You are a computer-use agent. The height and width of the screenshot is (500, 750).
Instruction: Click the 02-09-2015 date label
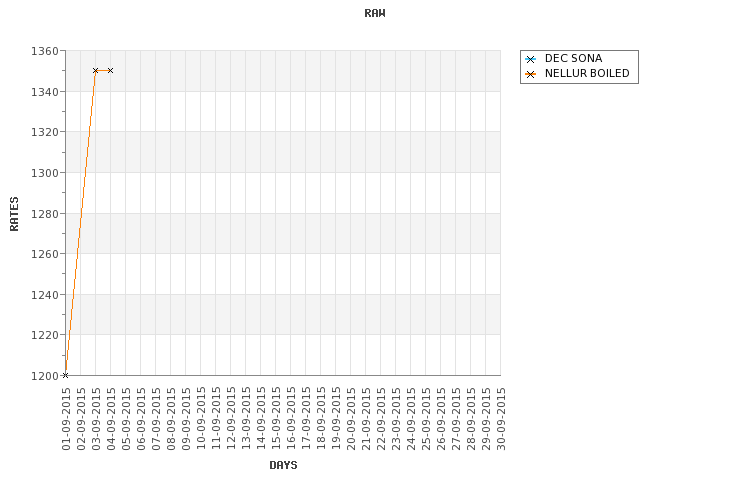click(x=81, y=419)
